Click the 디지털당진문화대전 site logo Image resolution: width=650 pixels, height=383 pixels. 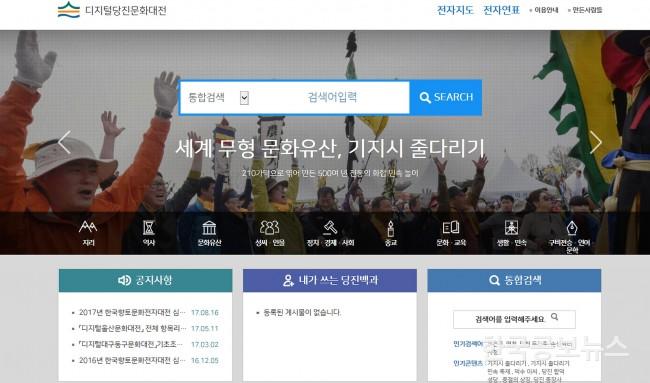pos(112,10)
